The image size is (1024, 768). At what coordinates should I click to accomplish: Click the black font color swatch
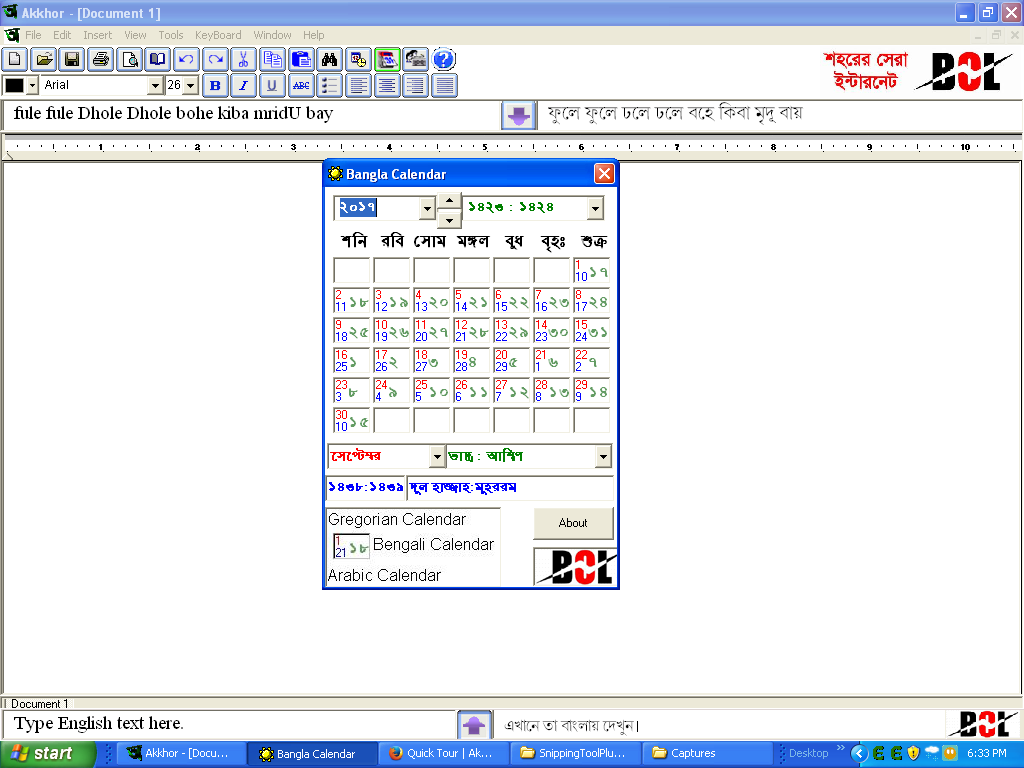tap(14, 86)
